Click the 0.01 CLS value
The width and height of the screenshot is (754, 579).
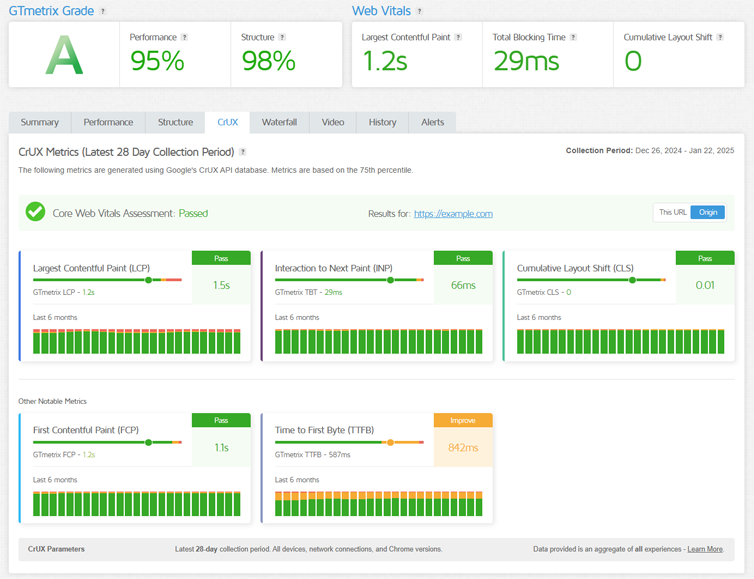point(705,285)
